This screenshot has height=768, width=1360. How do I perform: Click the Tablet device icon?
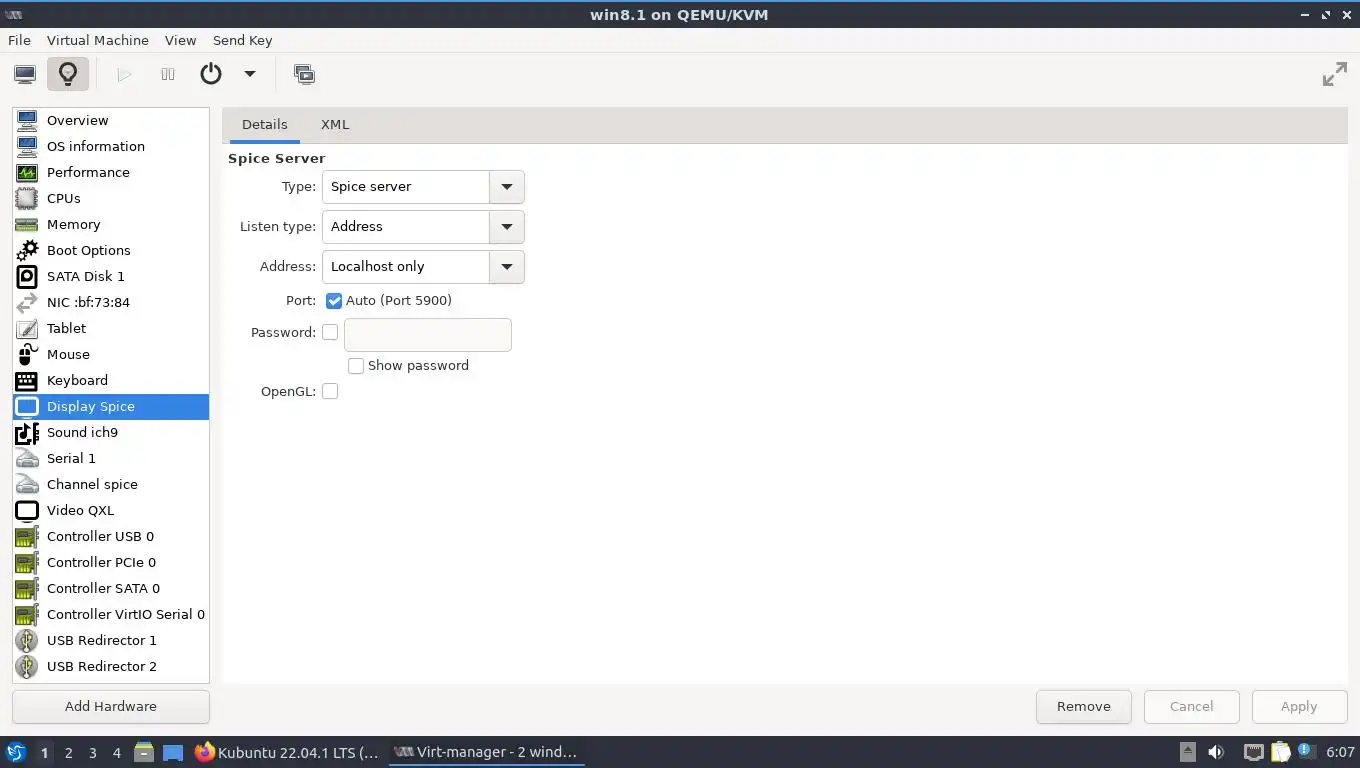27,328
